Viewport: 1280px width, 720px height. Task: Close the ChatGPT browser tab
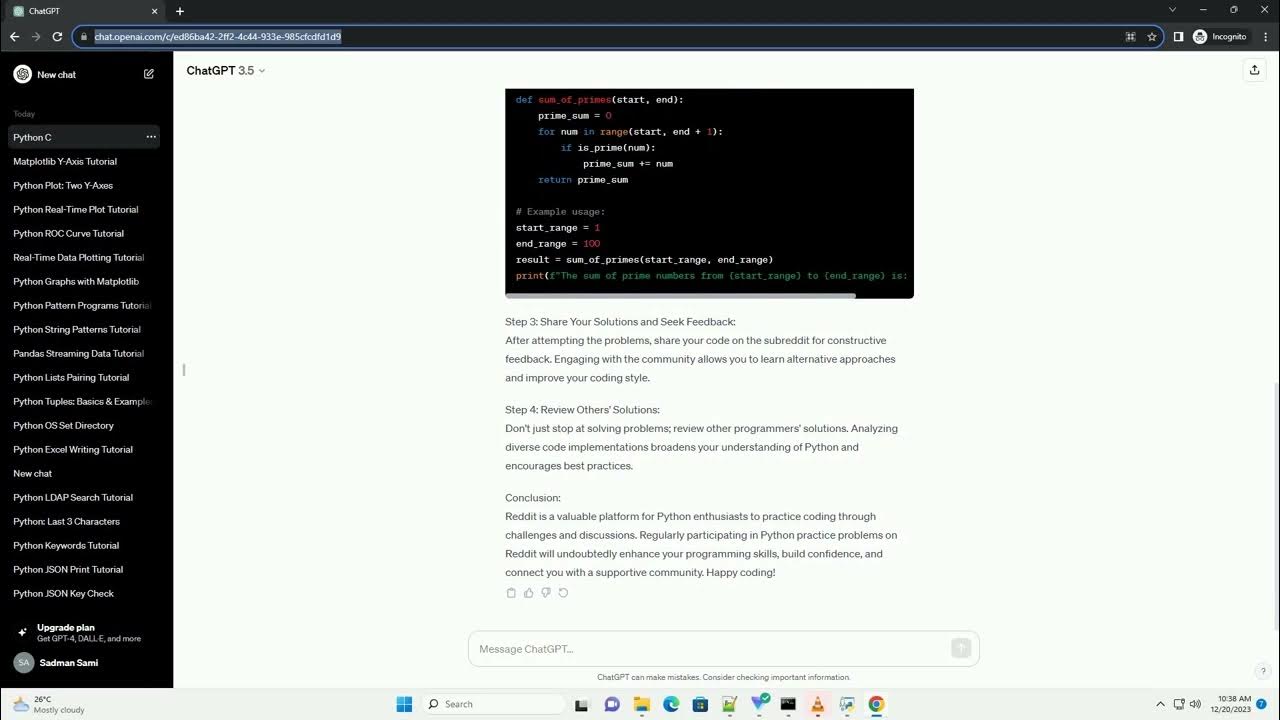point(153,11)
